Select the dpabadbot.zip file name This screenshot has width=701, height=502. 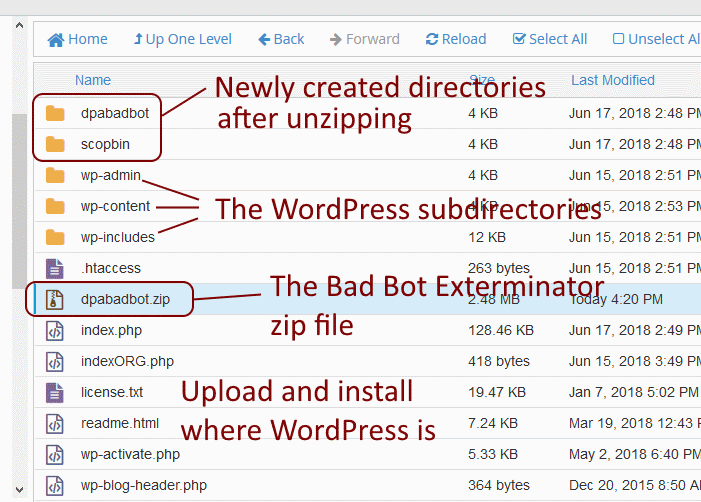pyautogui.click(x=125, y=299)
